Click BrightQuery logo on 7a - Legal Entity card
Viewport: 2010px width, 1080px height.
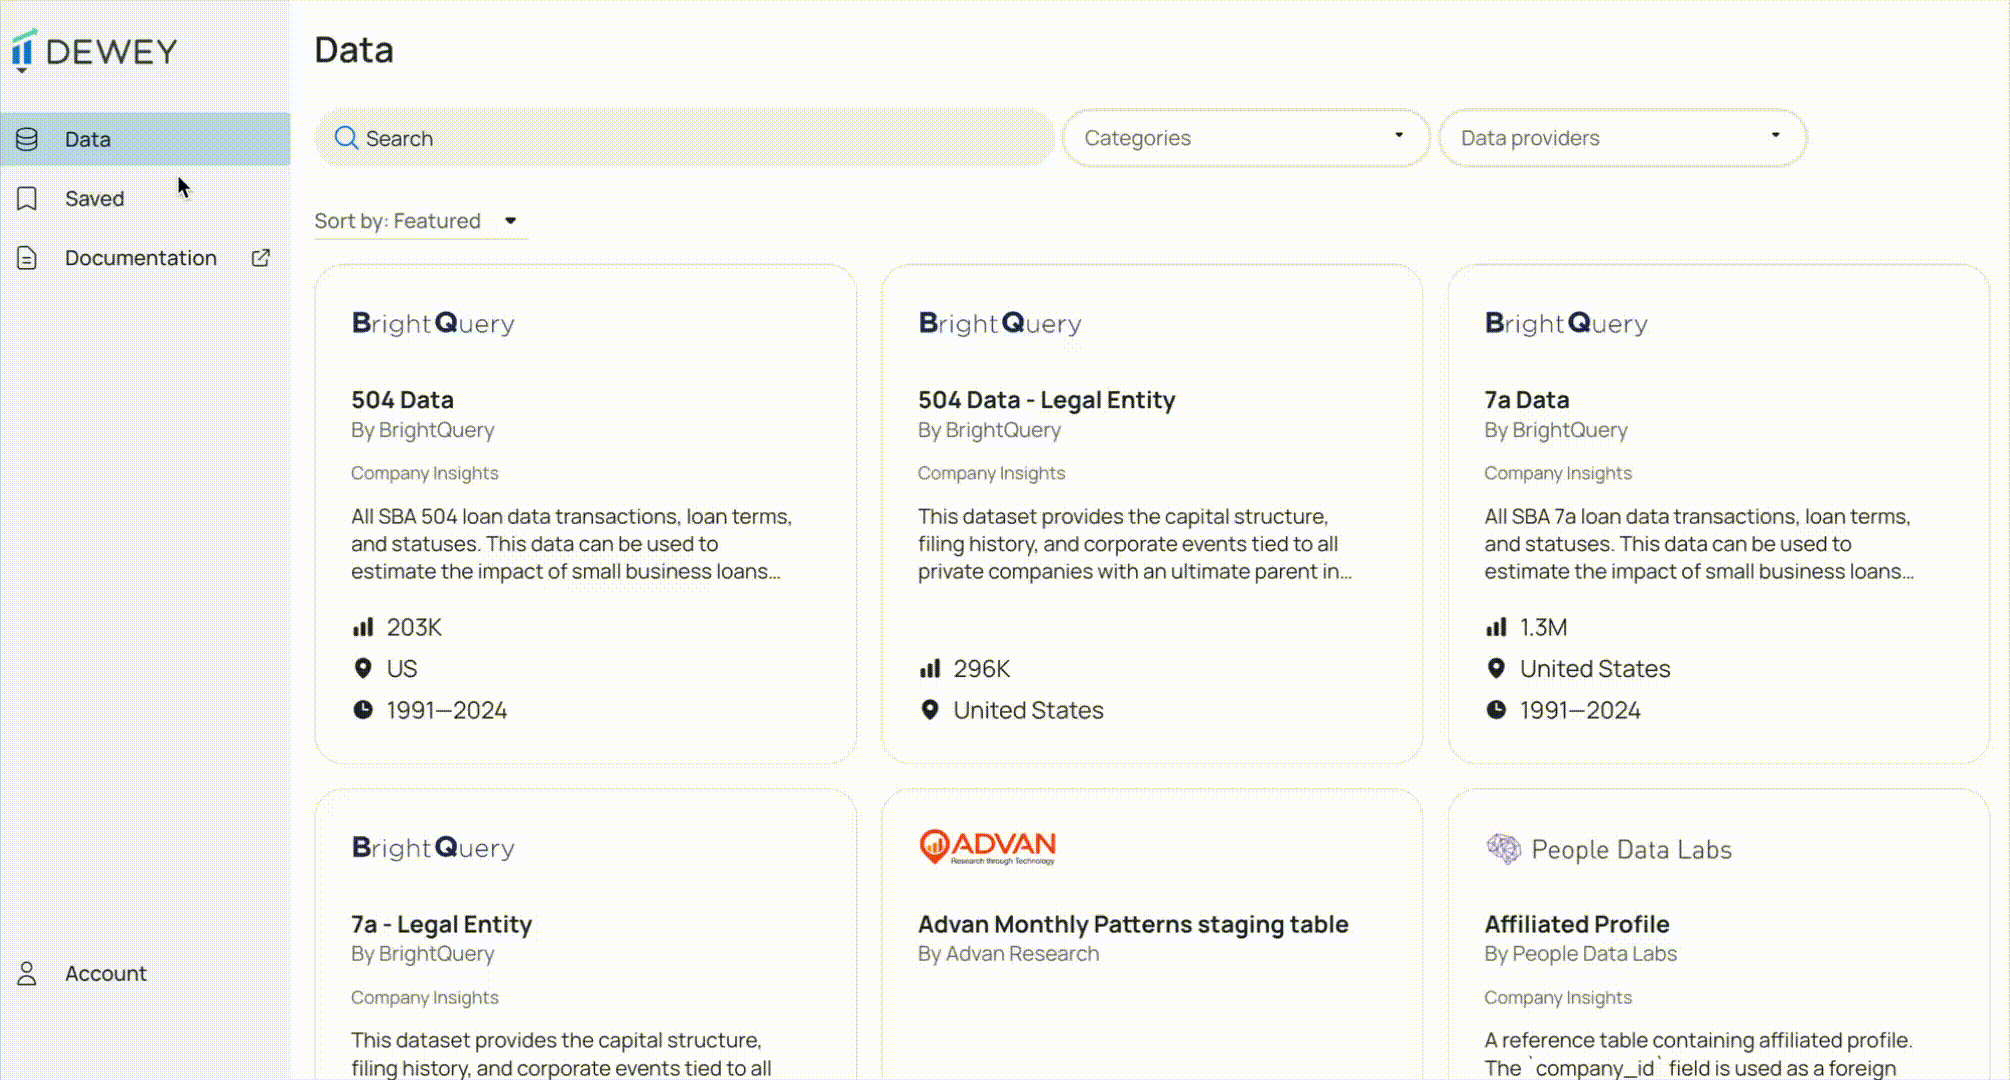pyautogui.click(x=433, y=848)
